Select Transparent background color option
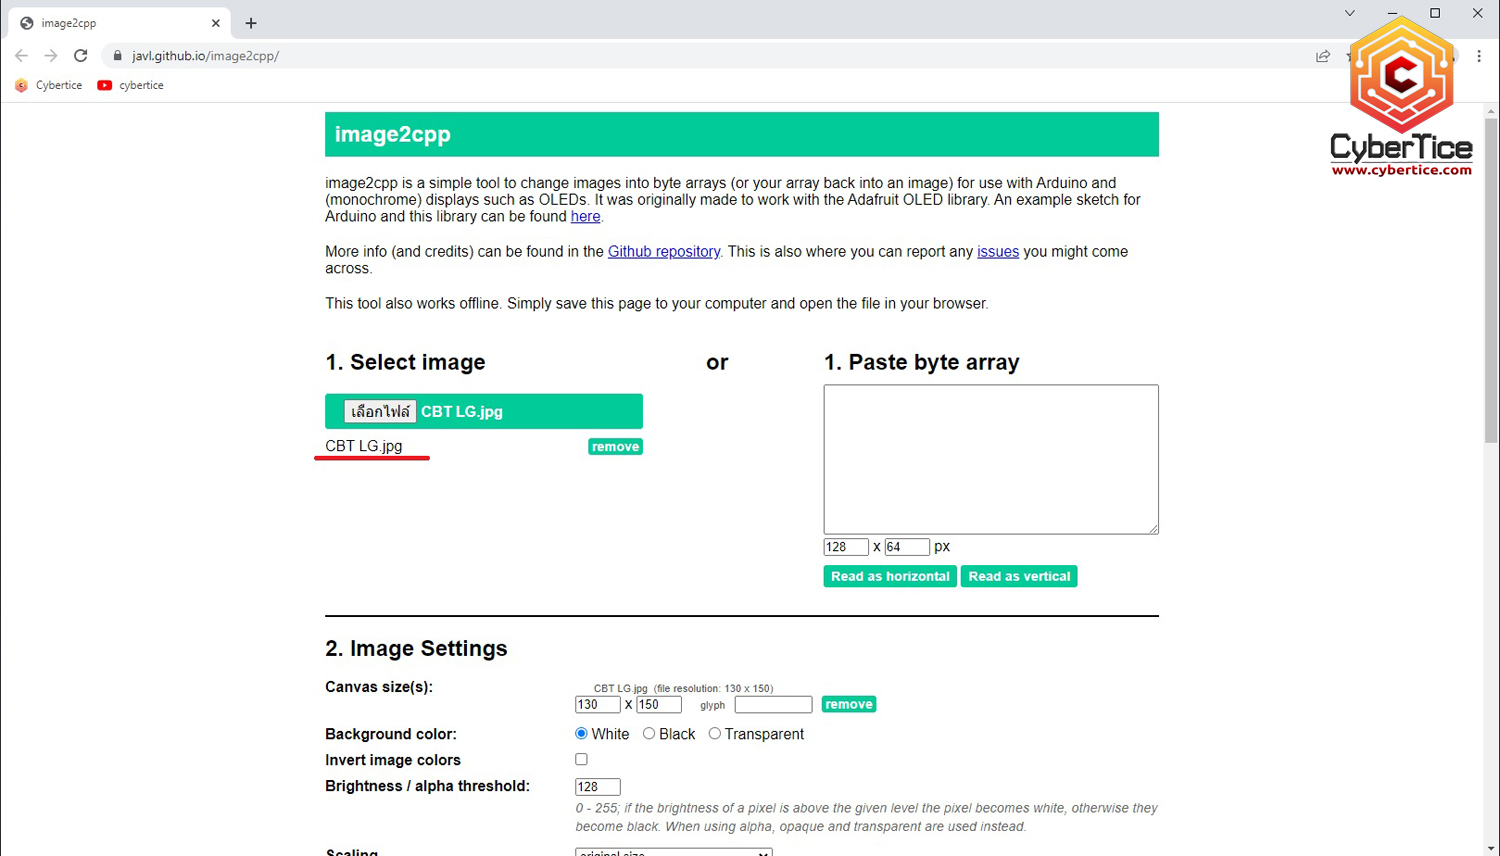 click(x=714, y=734)
